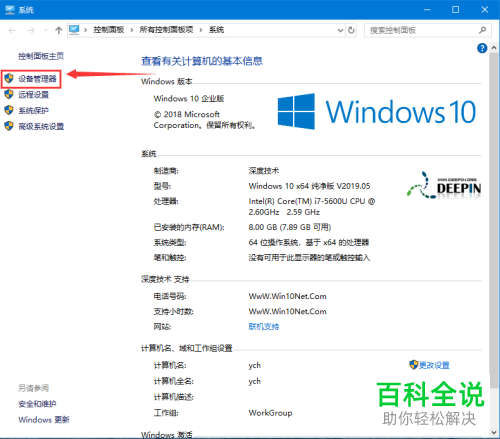500x439 pixels.
Task: Click computer icon in address bar
Action: (x=74, y=30)
